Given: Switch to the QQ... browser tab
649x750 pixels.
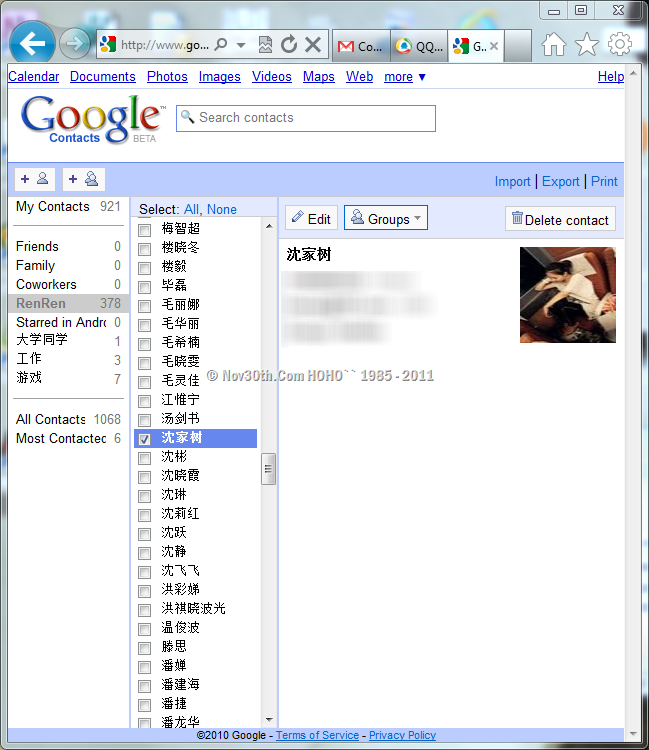Looking at the screenshot, I should tap(419, 46).
